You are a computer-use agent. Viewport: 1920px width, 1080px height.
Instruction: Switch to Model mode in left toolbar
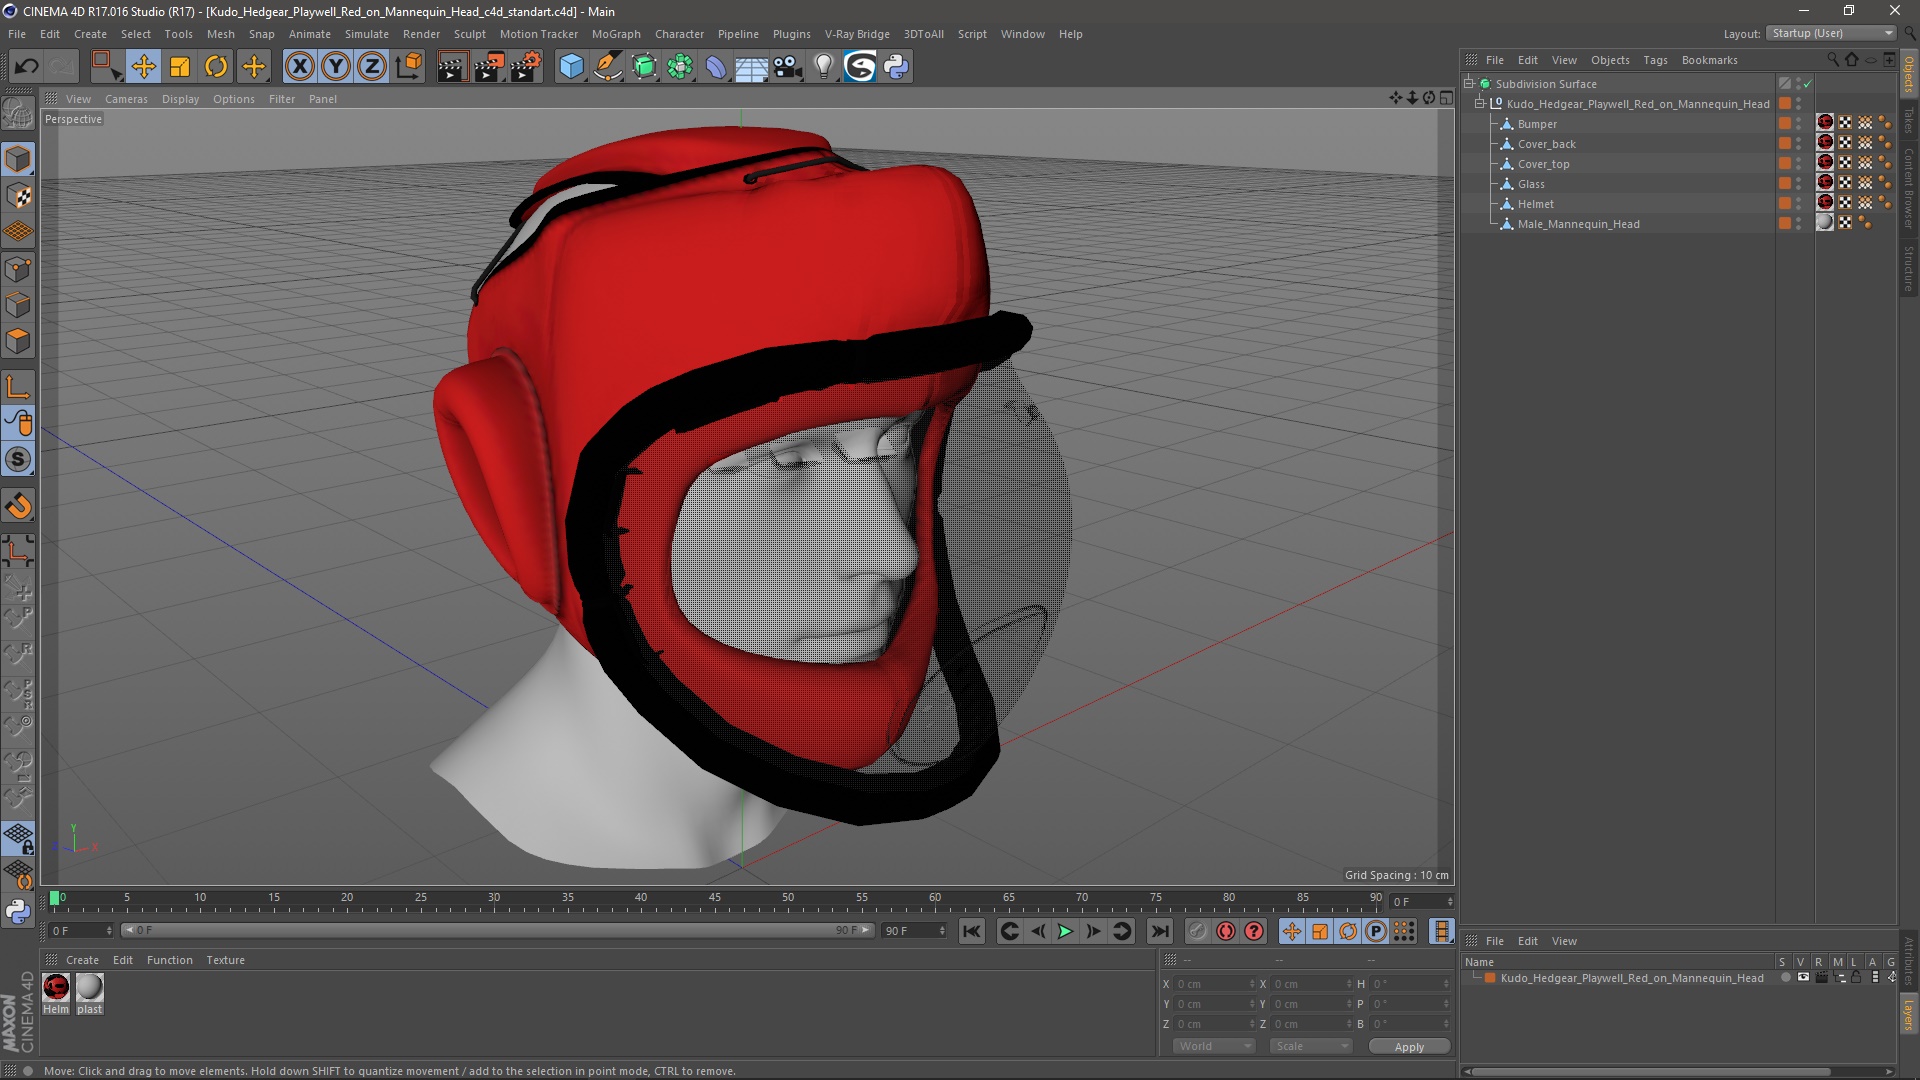[18, 160]
